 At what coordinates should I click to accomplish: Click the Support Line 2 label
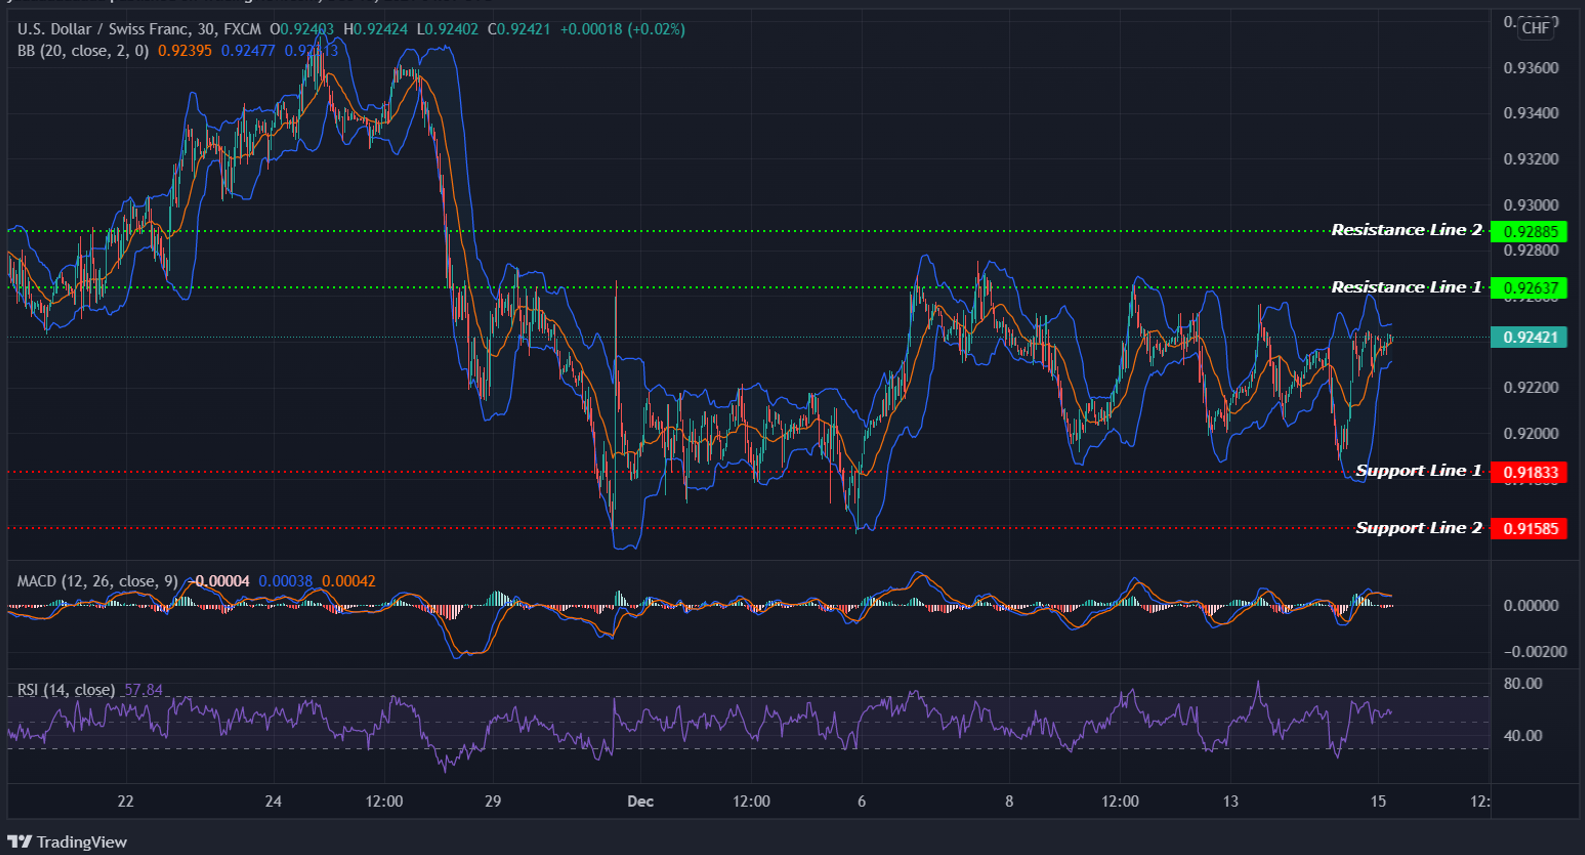coord(1418,528)
